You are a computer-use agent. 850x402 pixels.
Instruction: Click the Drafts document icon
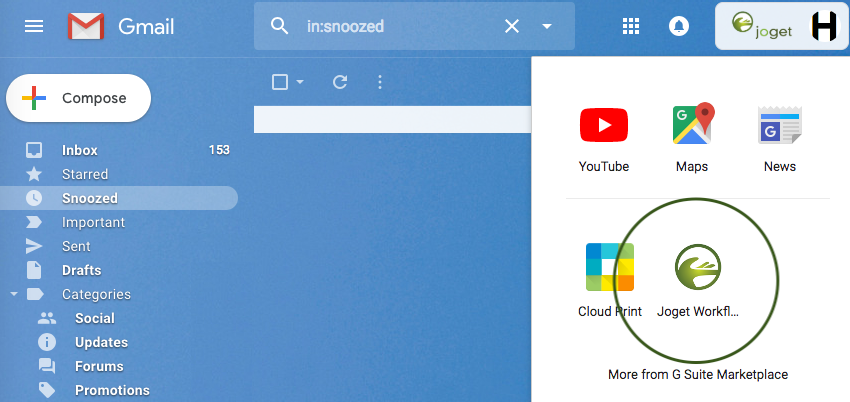click(34, 270)
